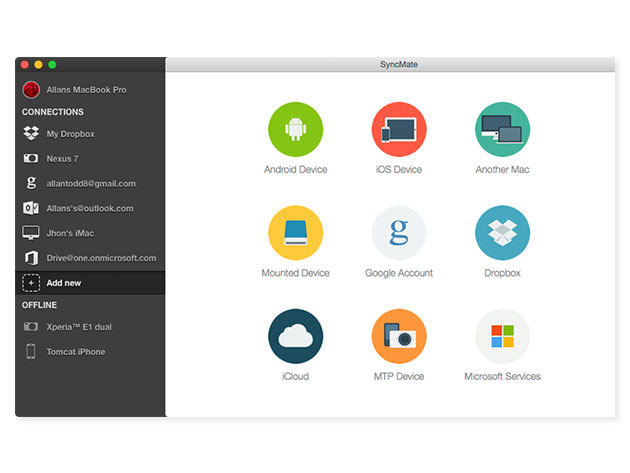Open the Microsoft Services icon
The image size is (630, 473).
[x=502, y=336]
